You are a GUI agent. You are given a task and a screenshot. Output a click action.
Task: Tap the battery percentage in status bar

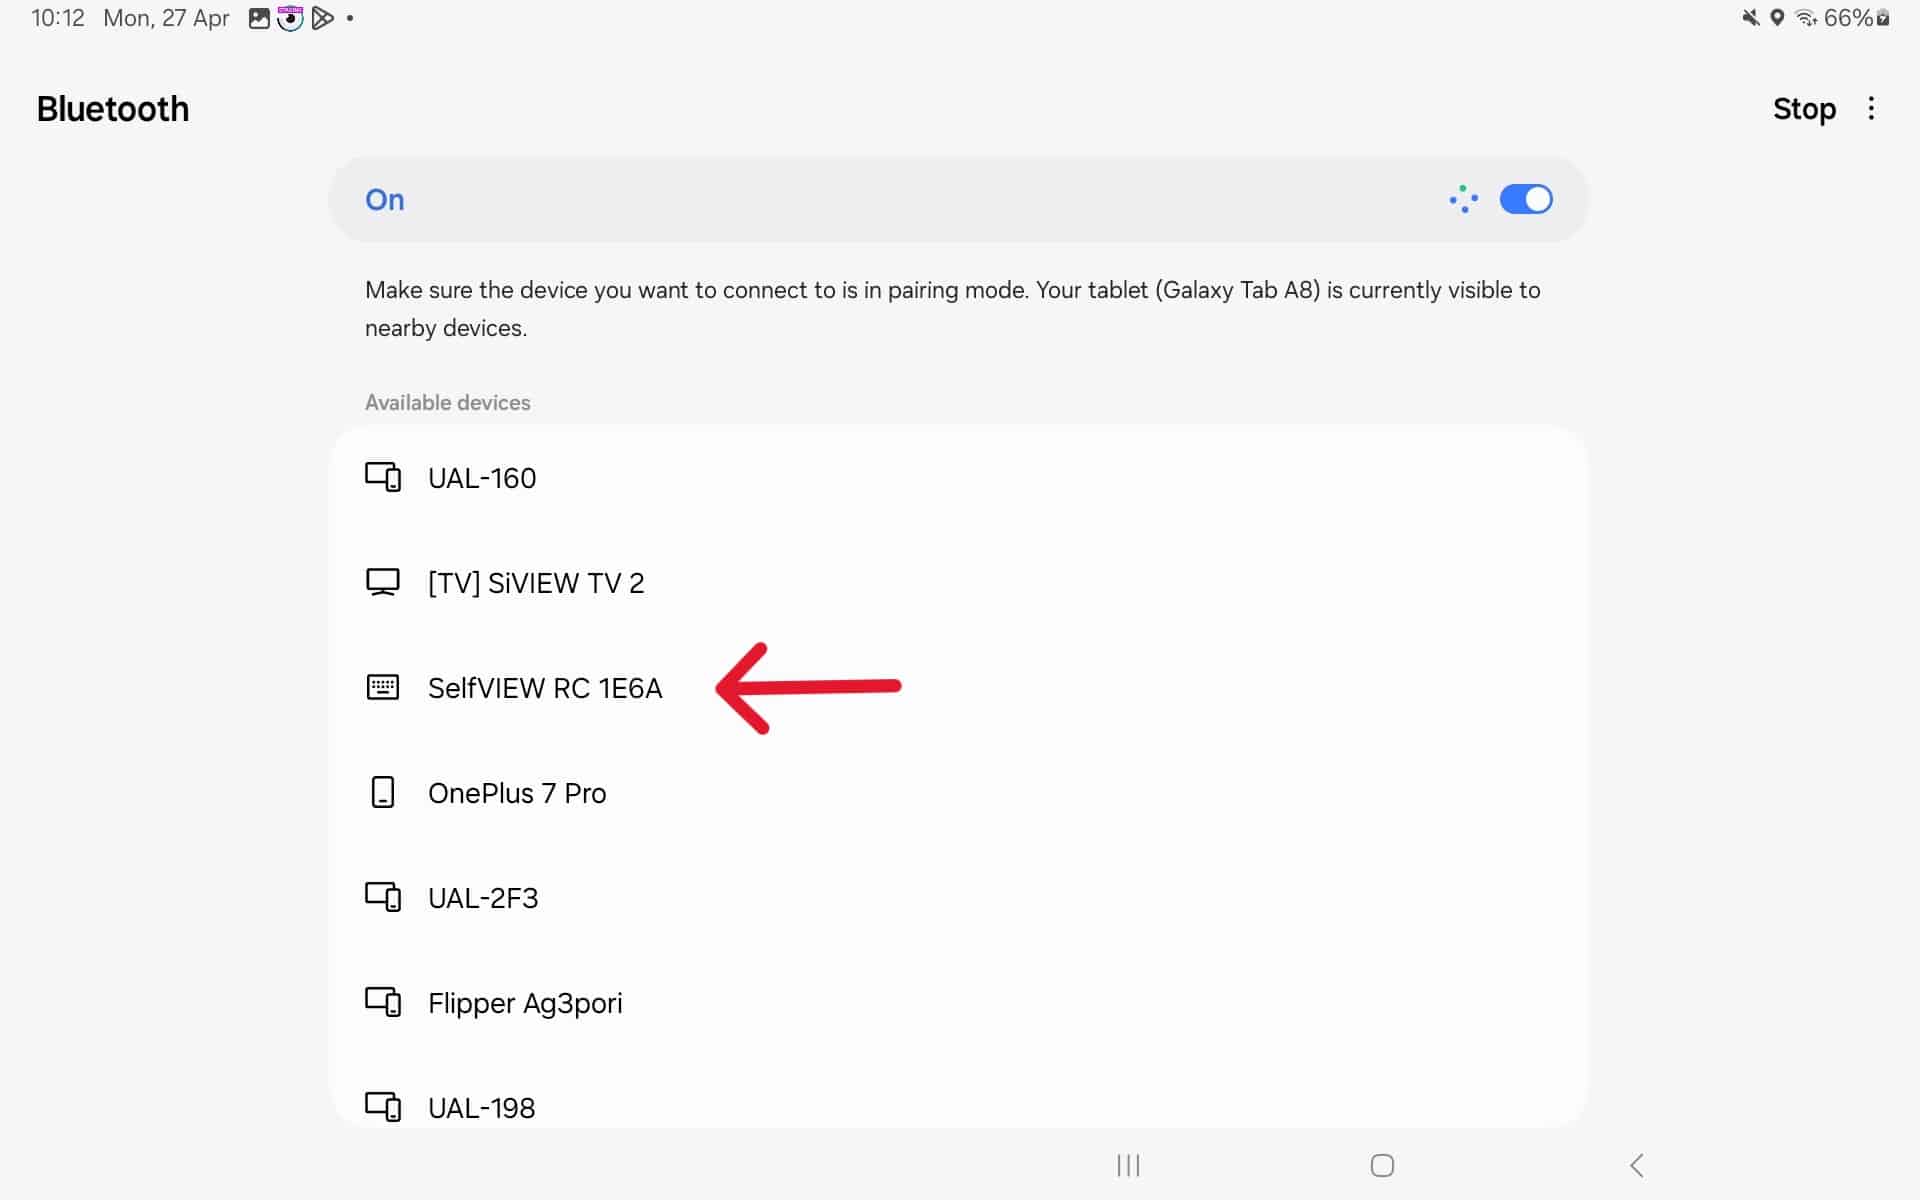1847,18
